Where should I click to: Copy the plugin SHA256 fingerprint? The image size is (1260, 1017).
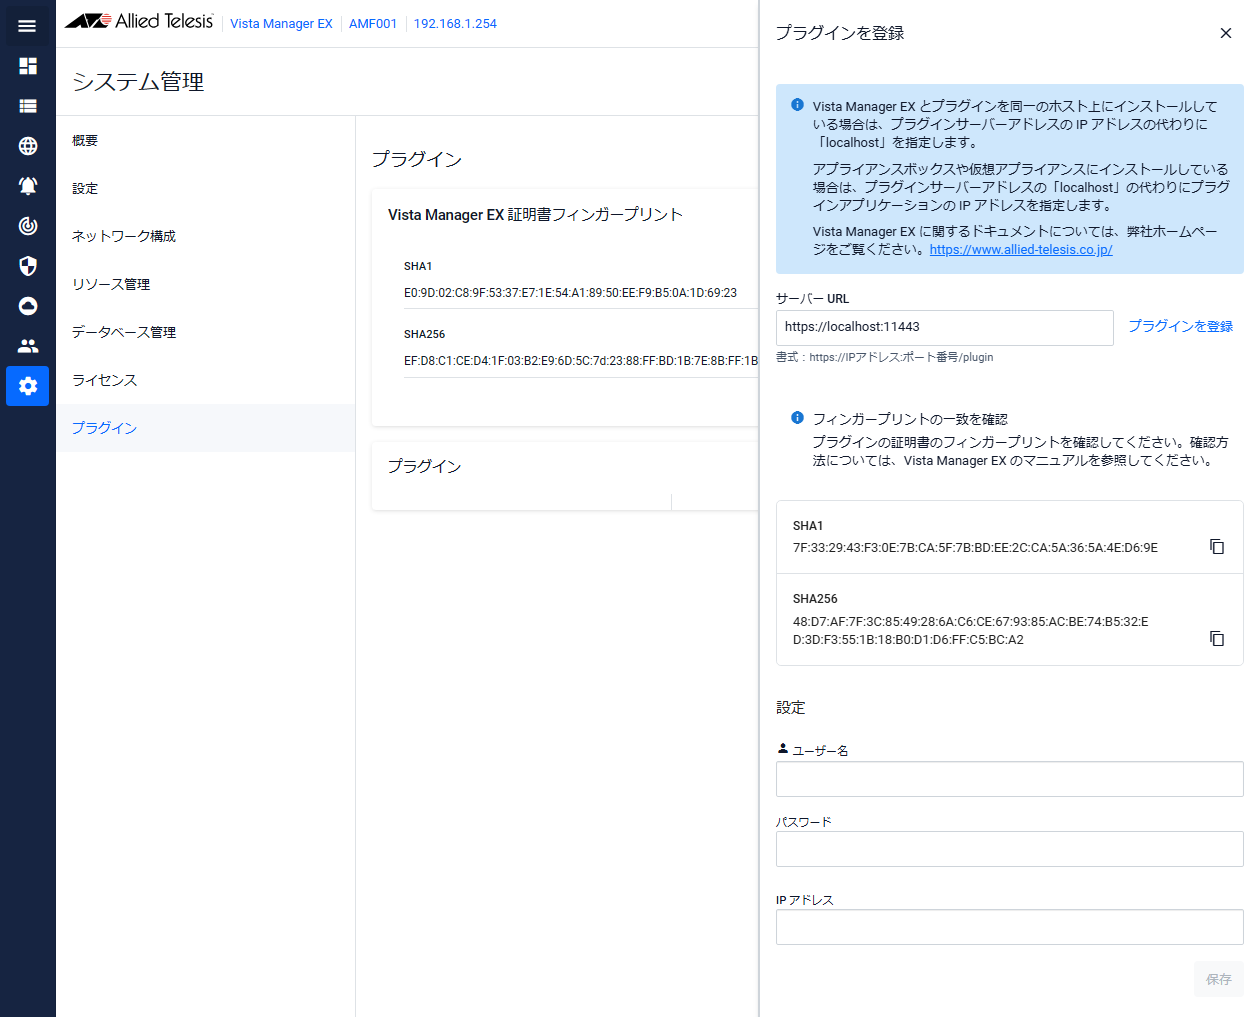[1217, 638]
